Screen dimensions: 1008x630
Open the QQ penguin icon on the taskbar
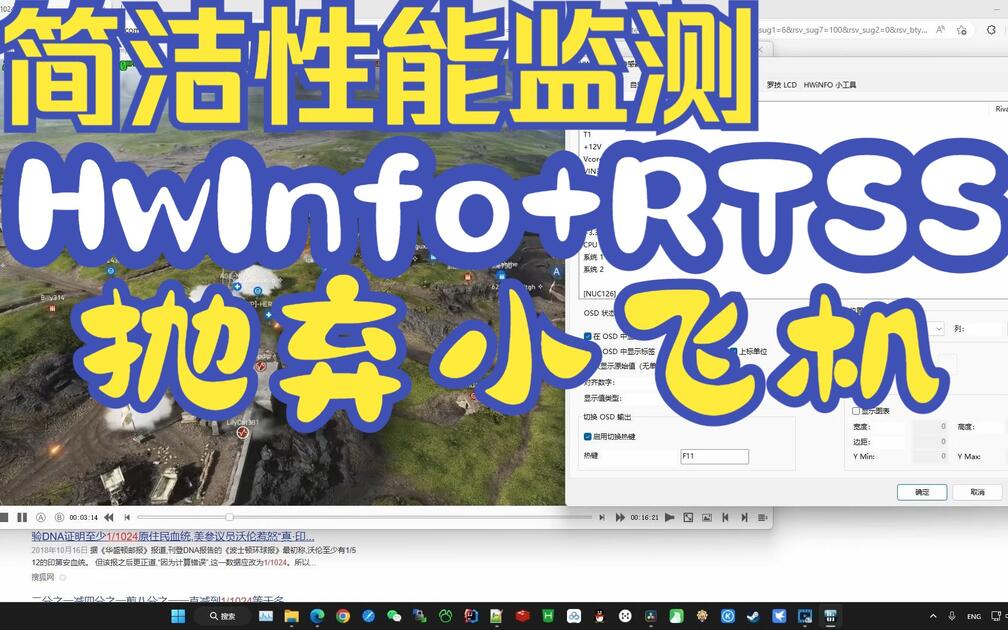click(x=600, y=616)
